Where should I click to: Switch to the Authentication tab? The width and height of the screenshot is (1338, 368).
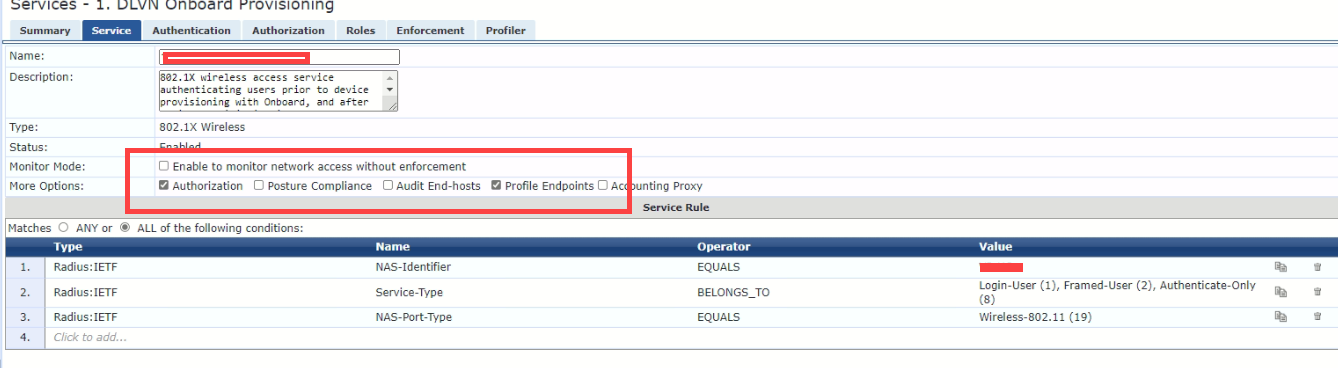pos(191,30)
